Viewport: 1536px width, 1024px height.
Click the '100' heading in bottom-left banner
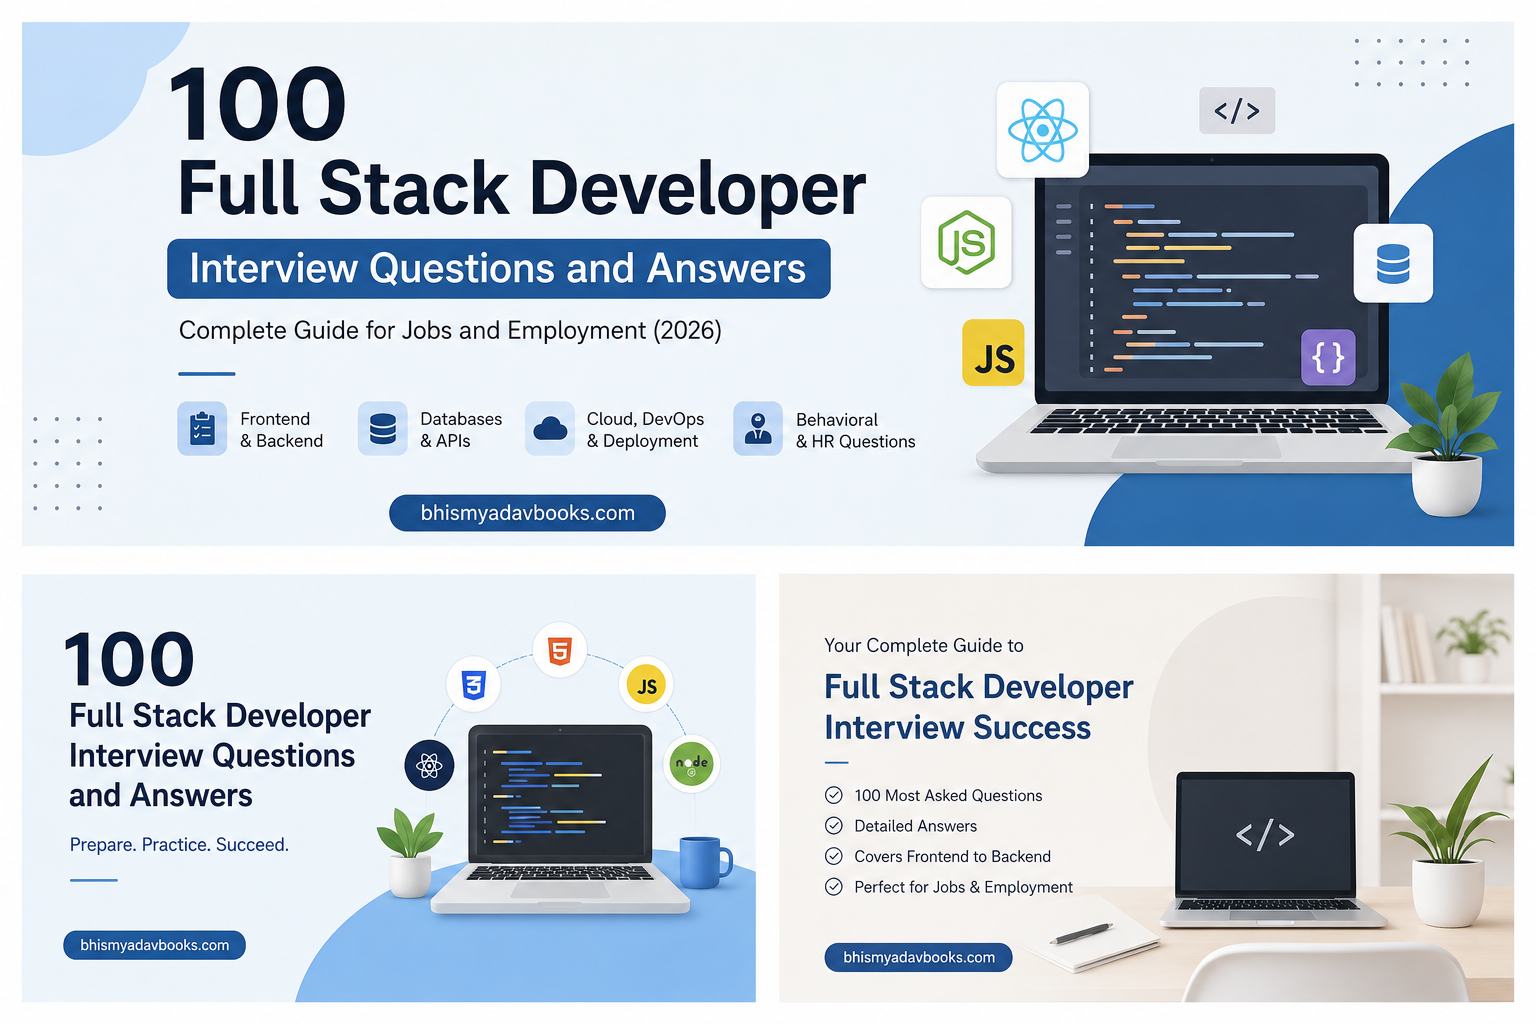[129, 660]
